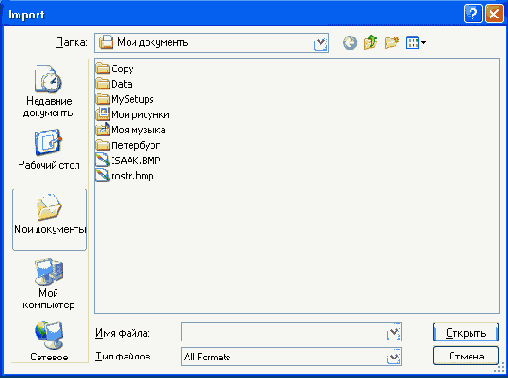The image size is (508, 378).
Task: Go back to the previous folder
Action: [350, 43]
